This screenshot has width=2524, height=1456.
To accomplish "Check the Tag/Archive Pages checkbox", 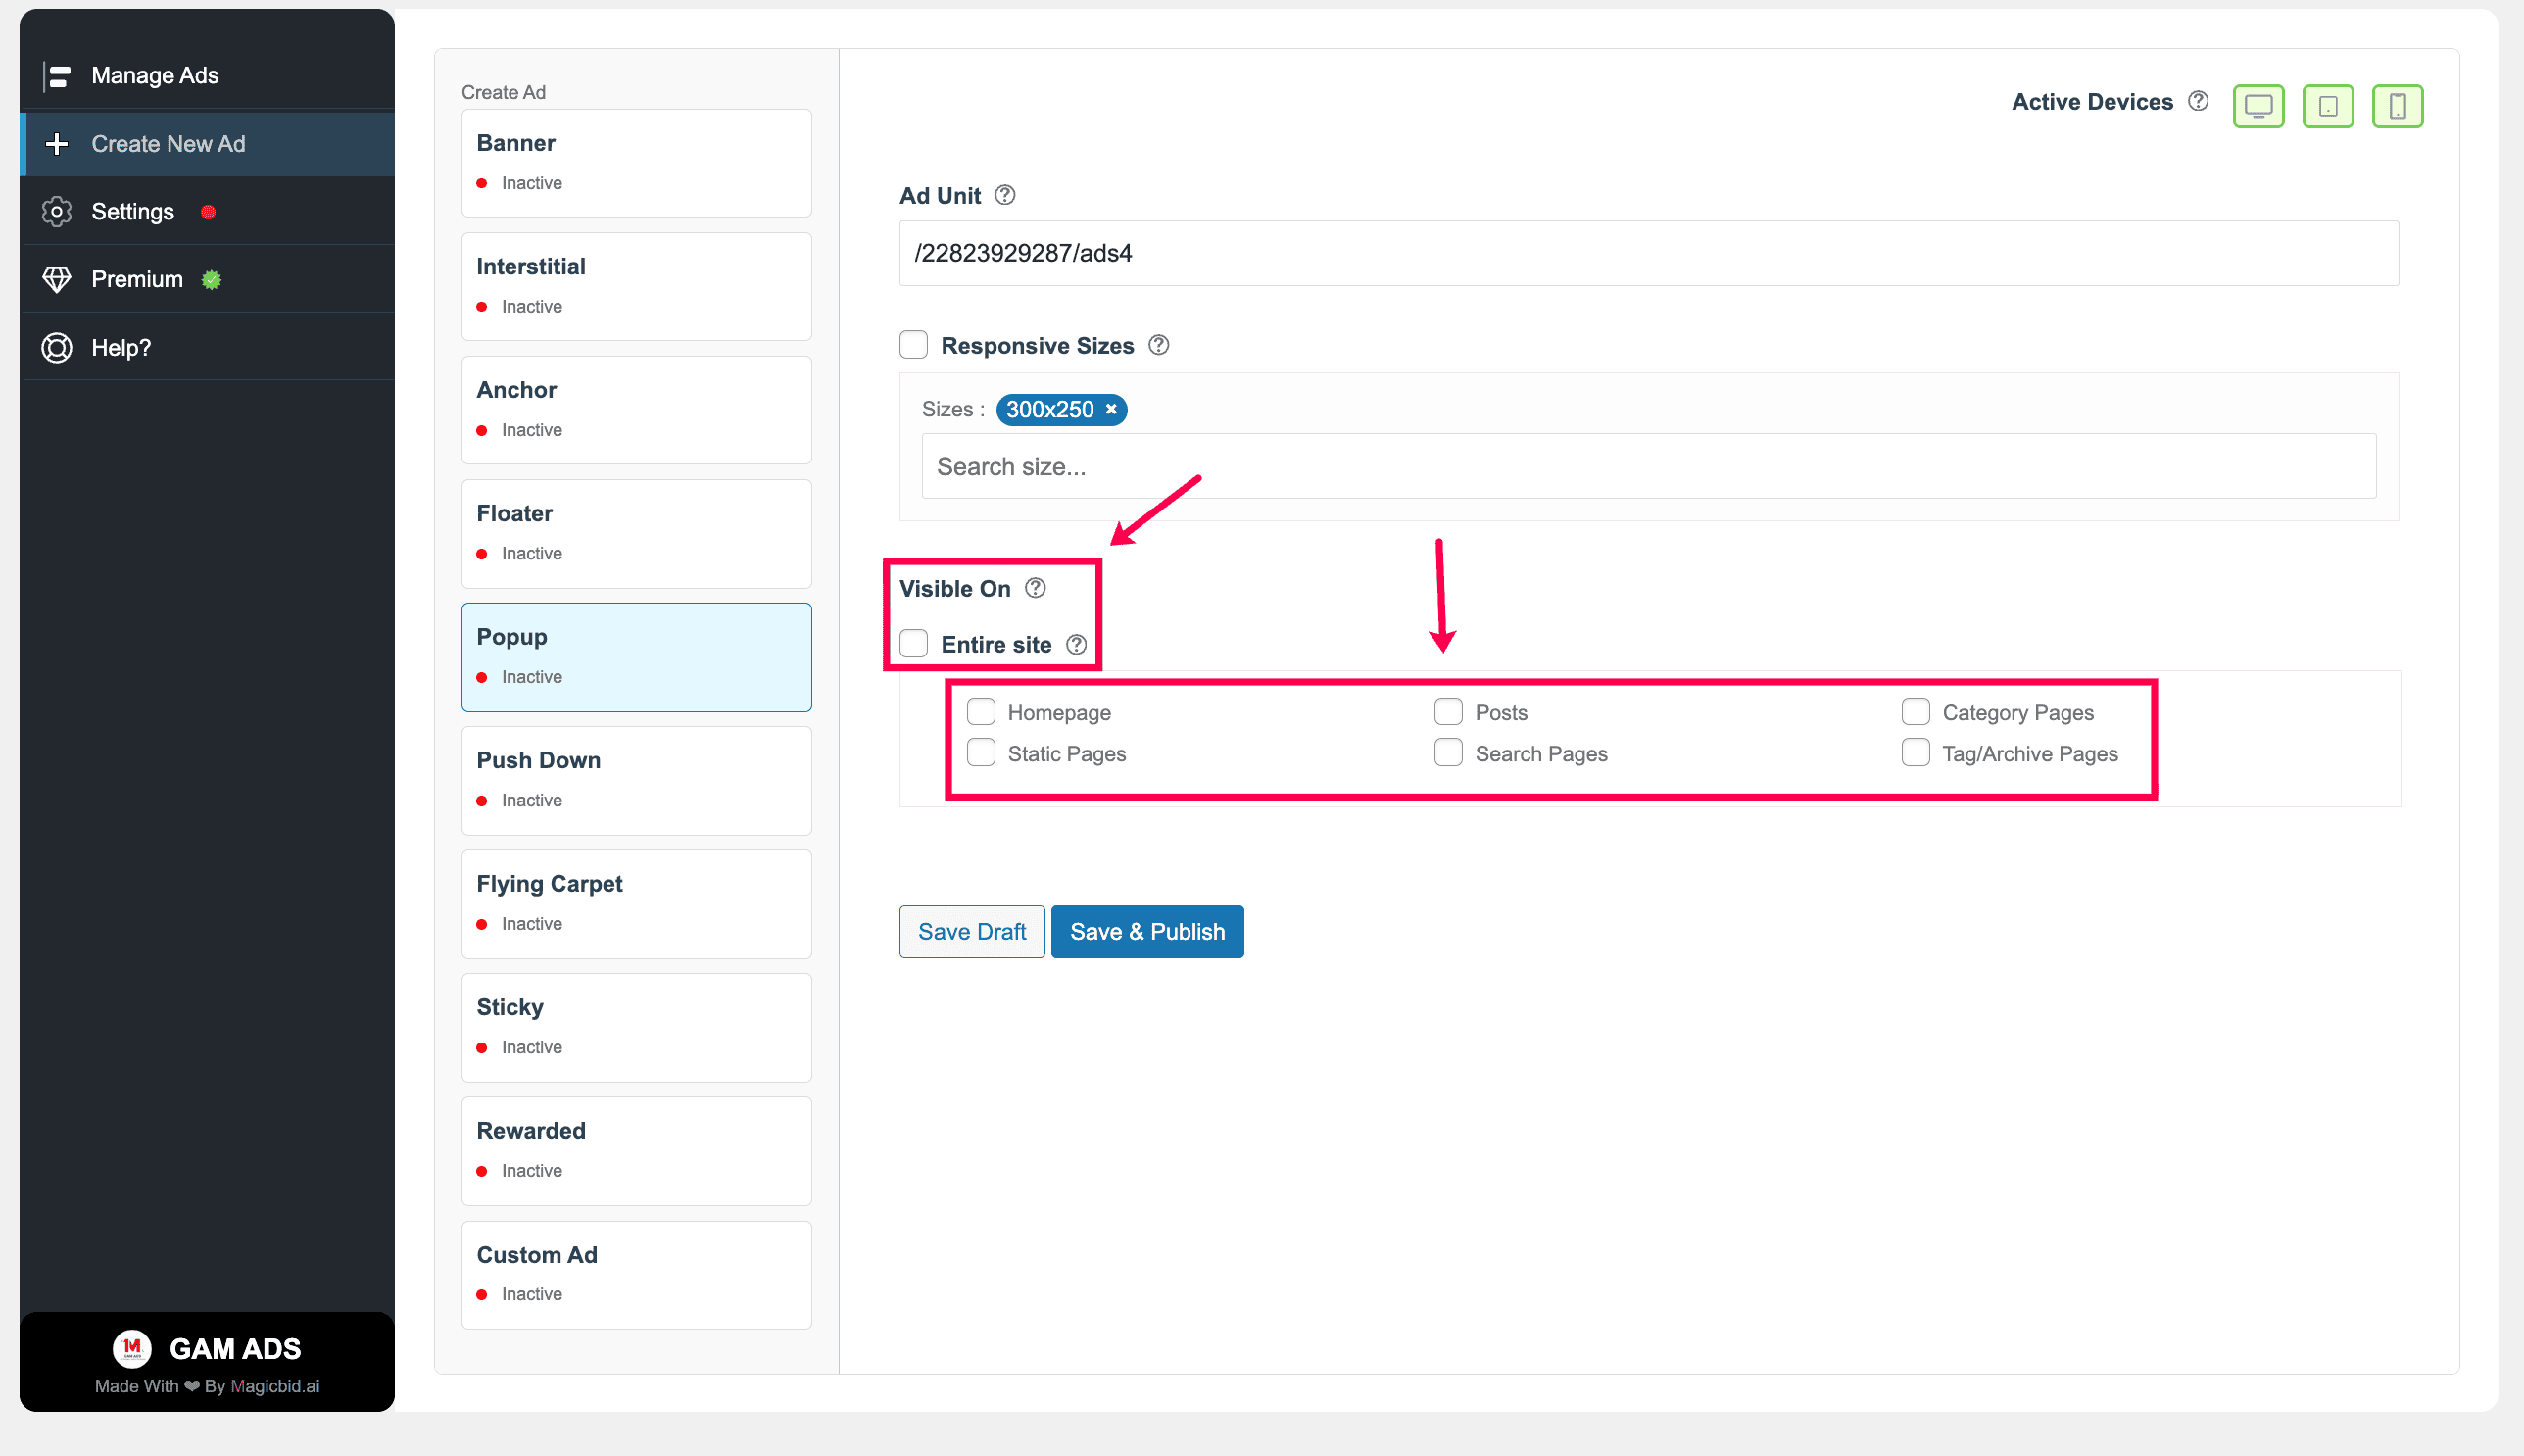I will point(1915,753).
